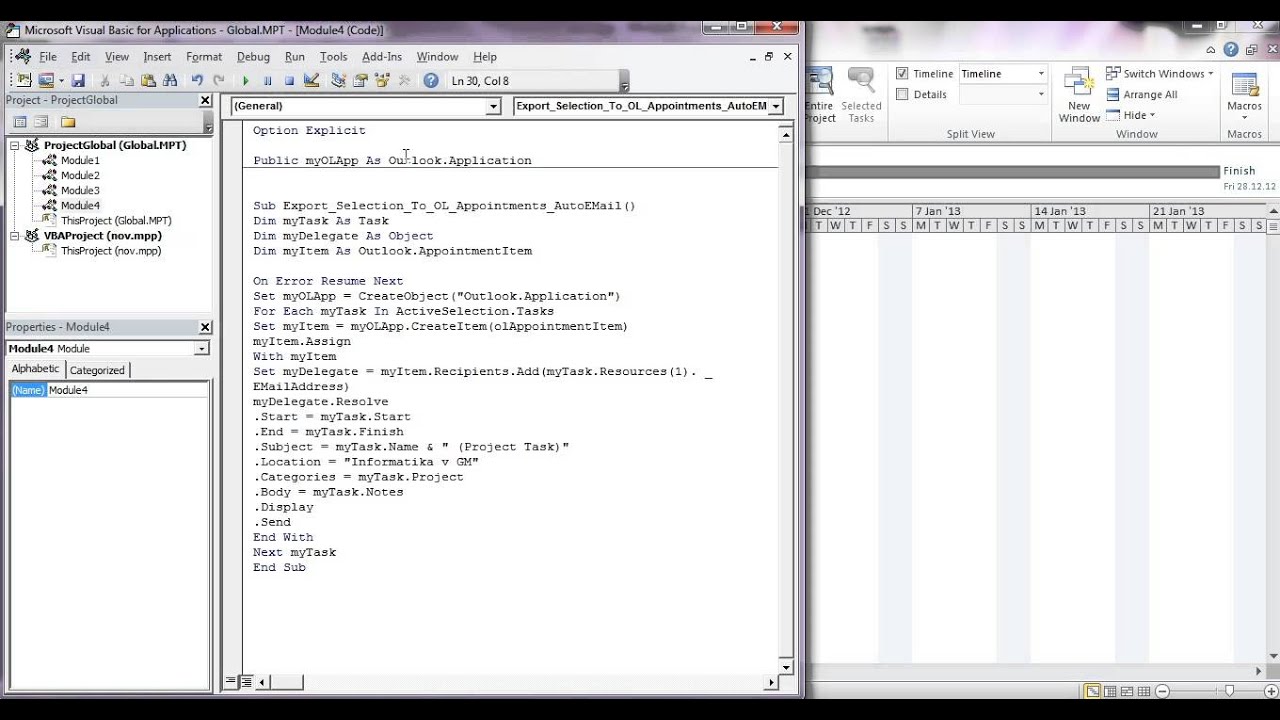Select Module1 in the project tree

point(80,160)
